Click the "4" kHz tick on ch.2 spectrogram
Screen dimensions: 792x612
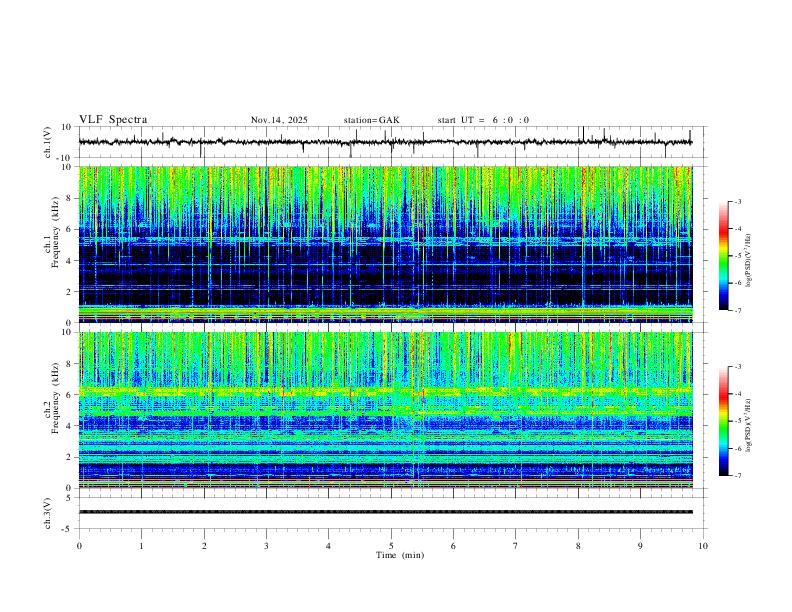tap(70, 426)
